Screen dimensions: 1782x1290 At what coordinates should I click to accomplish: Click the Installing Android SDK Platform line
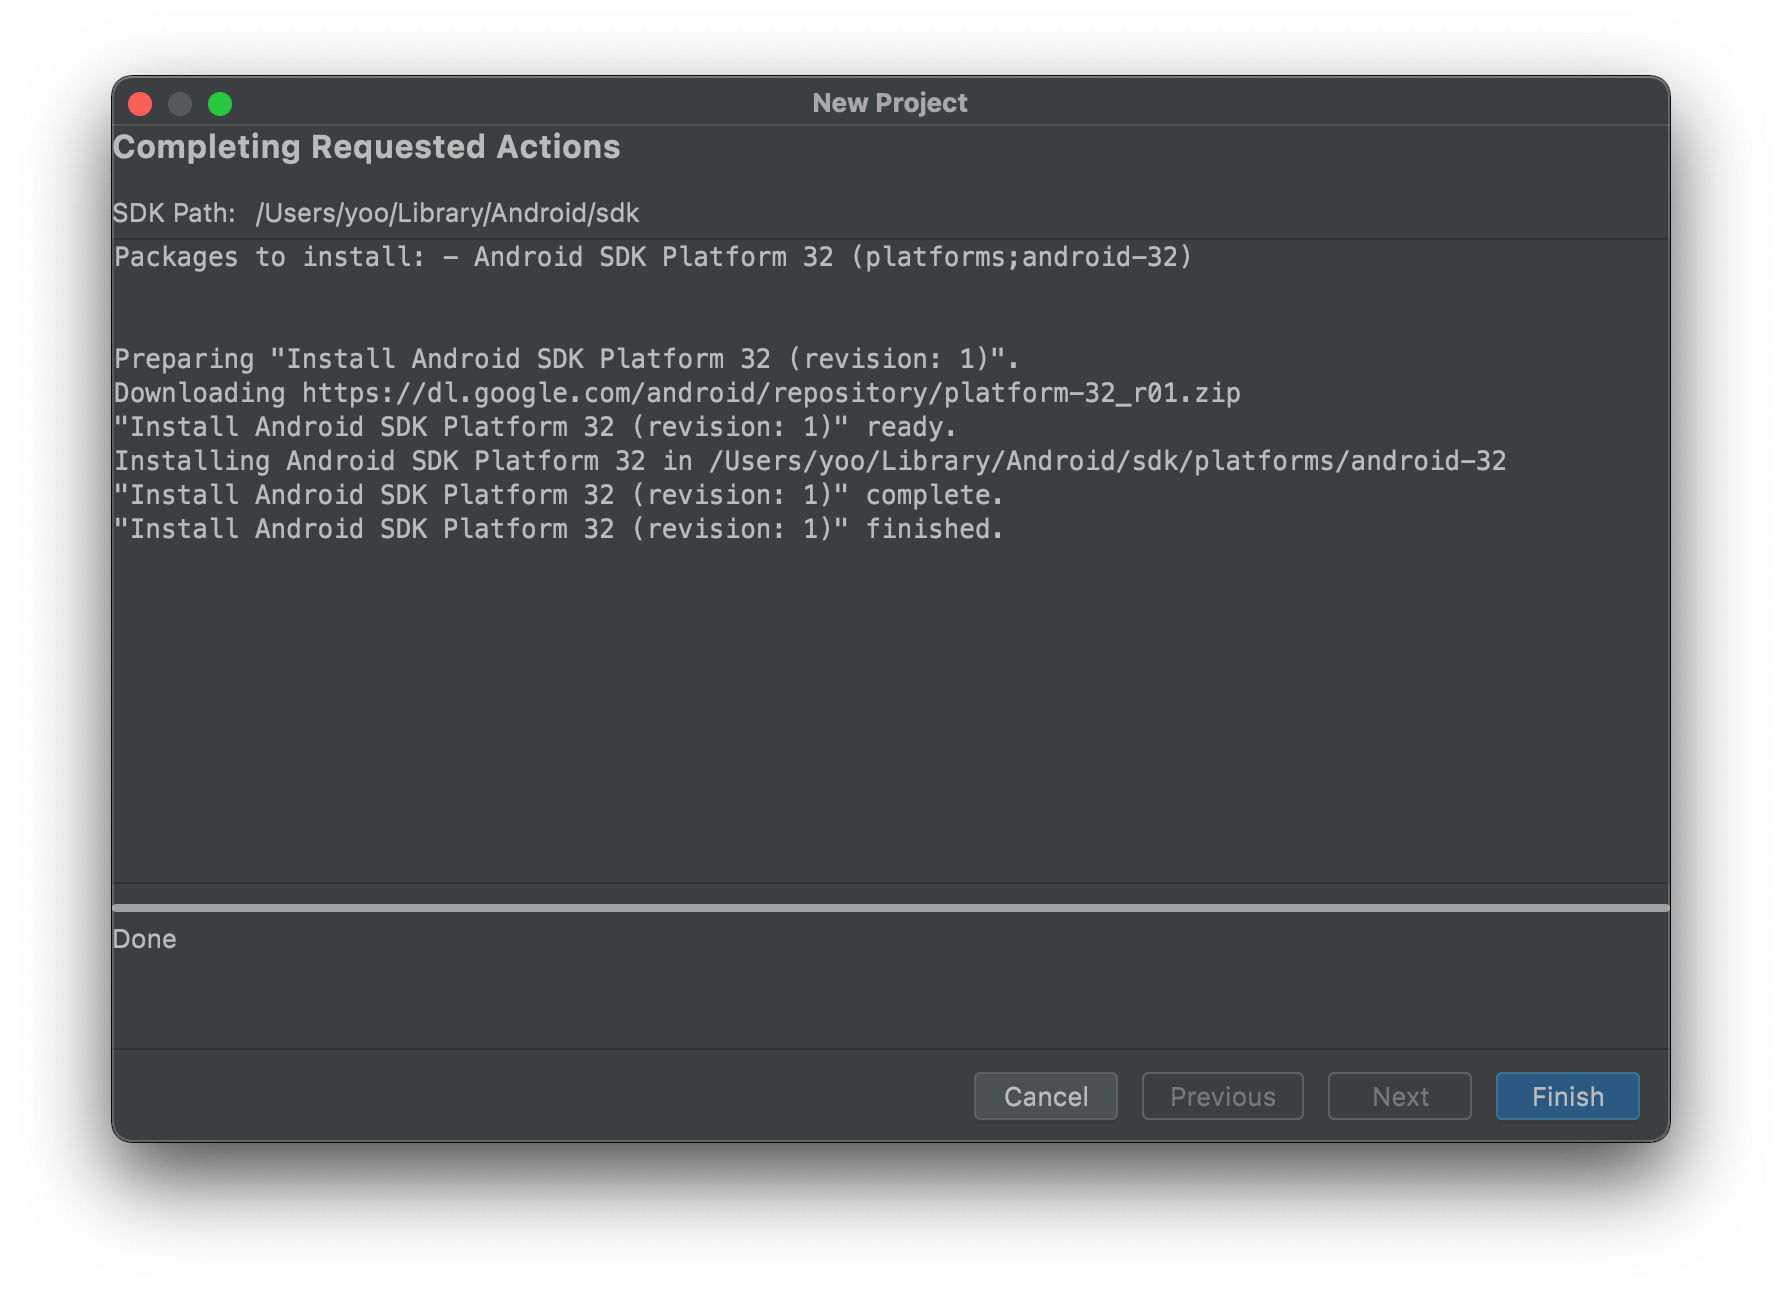click(x=810, y=461)
